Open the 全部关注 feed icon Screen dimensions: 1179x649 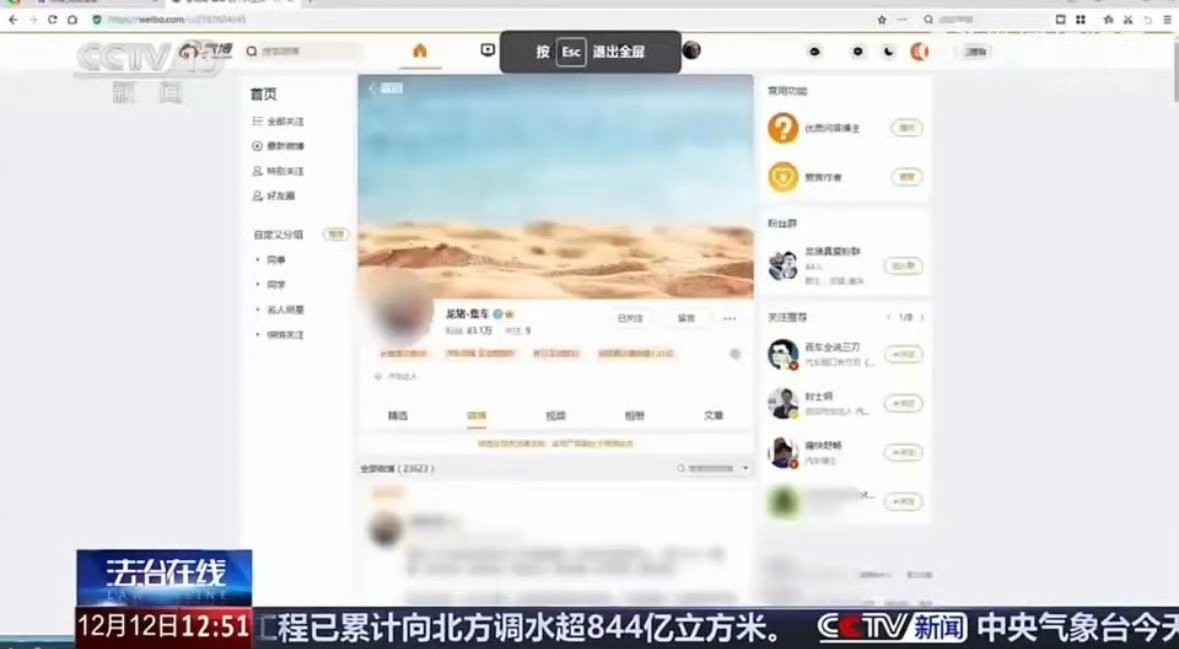[x=256, y=120]
